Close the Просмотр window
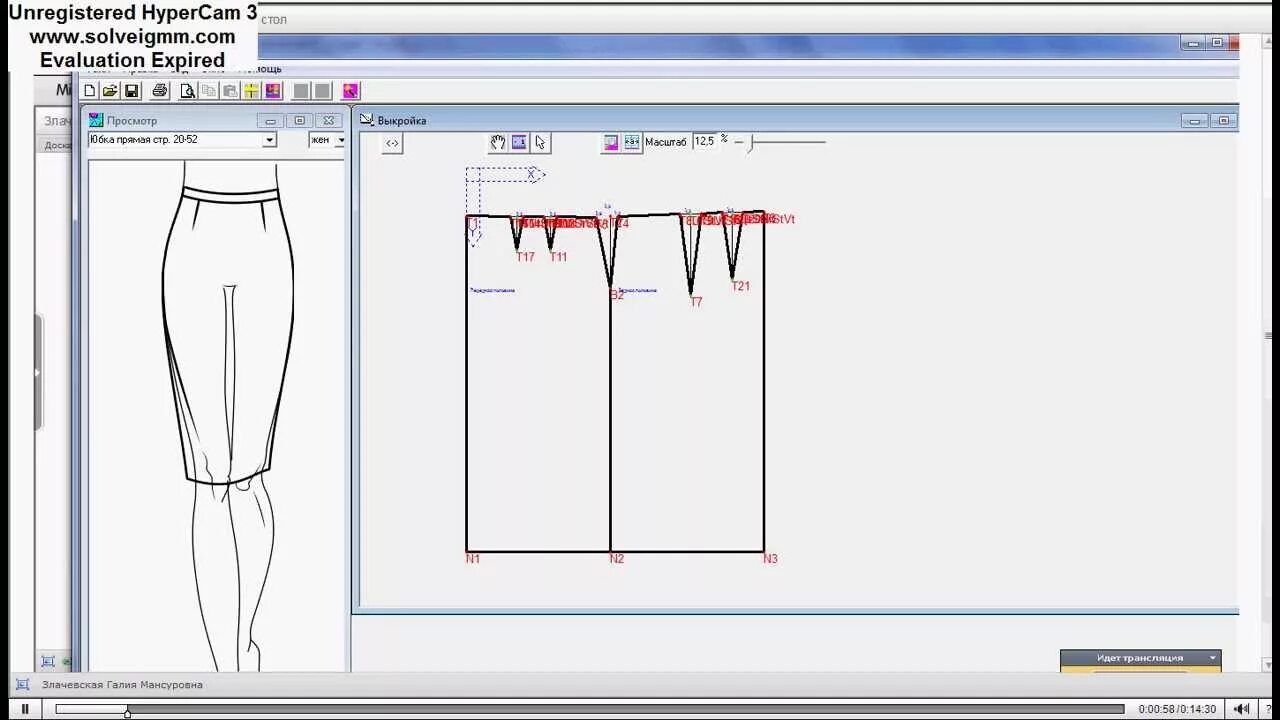Image resolution: width=1280 pixels, height=720 pixels. 329,120
